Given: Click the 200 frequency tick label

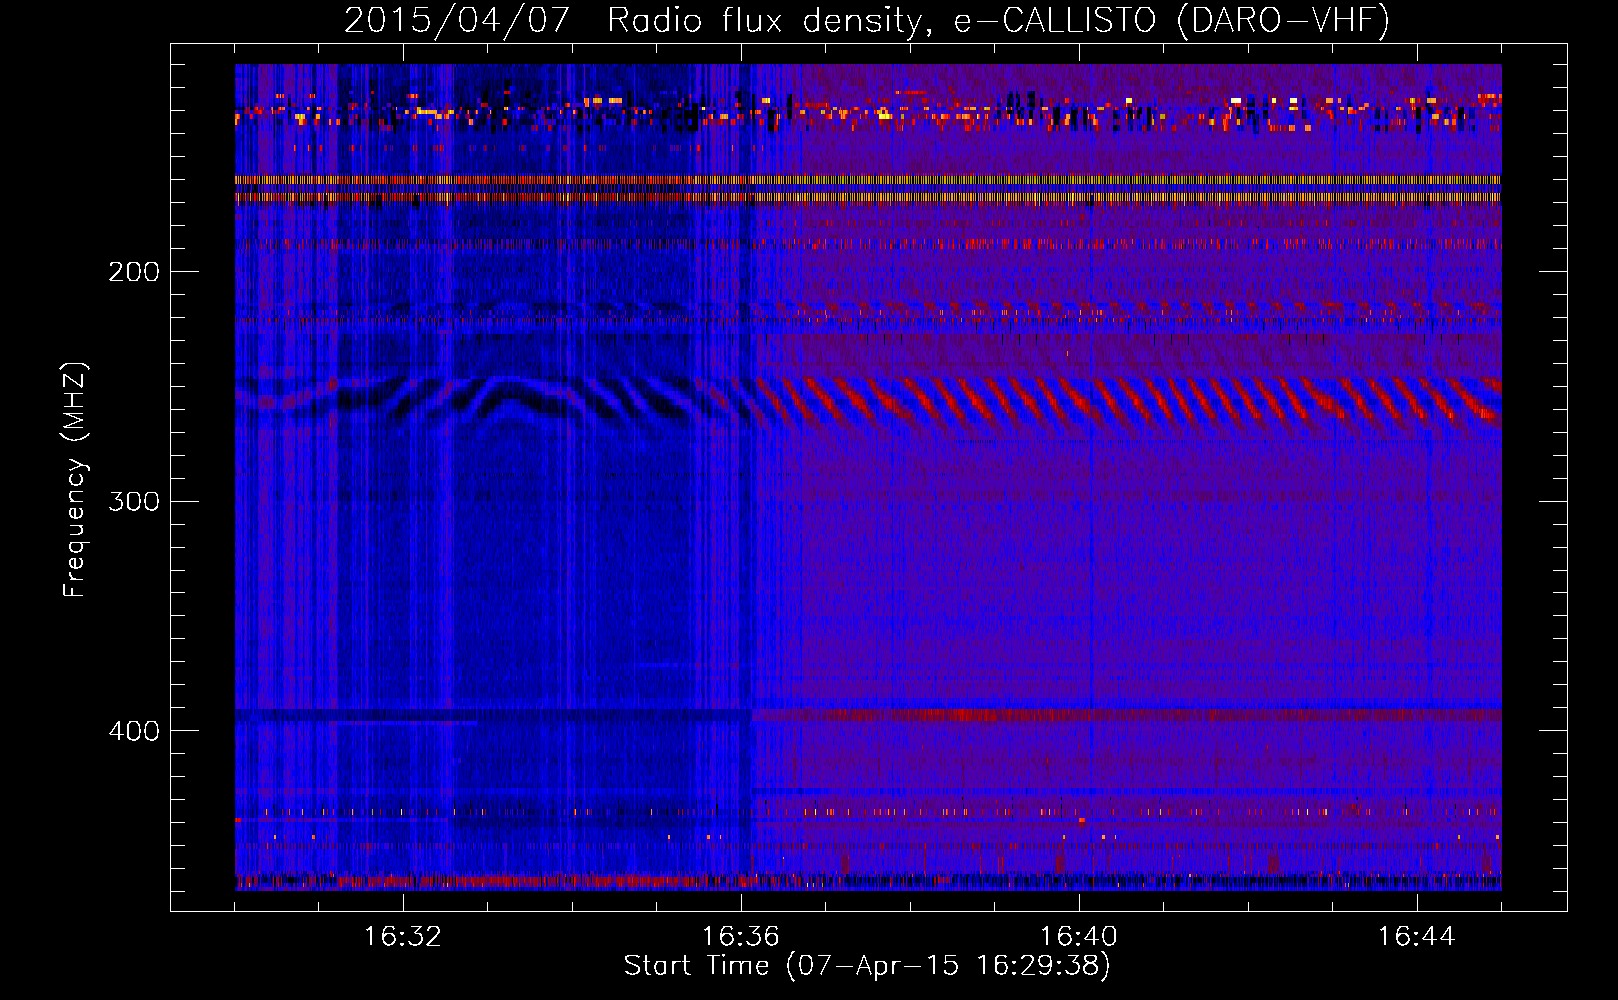Looking at the screenshot, I should 133,272.
